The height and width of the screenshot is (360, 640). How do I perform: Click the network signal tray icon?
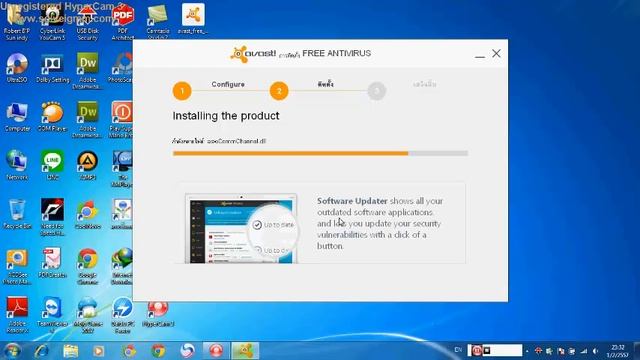(584, 351)
